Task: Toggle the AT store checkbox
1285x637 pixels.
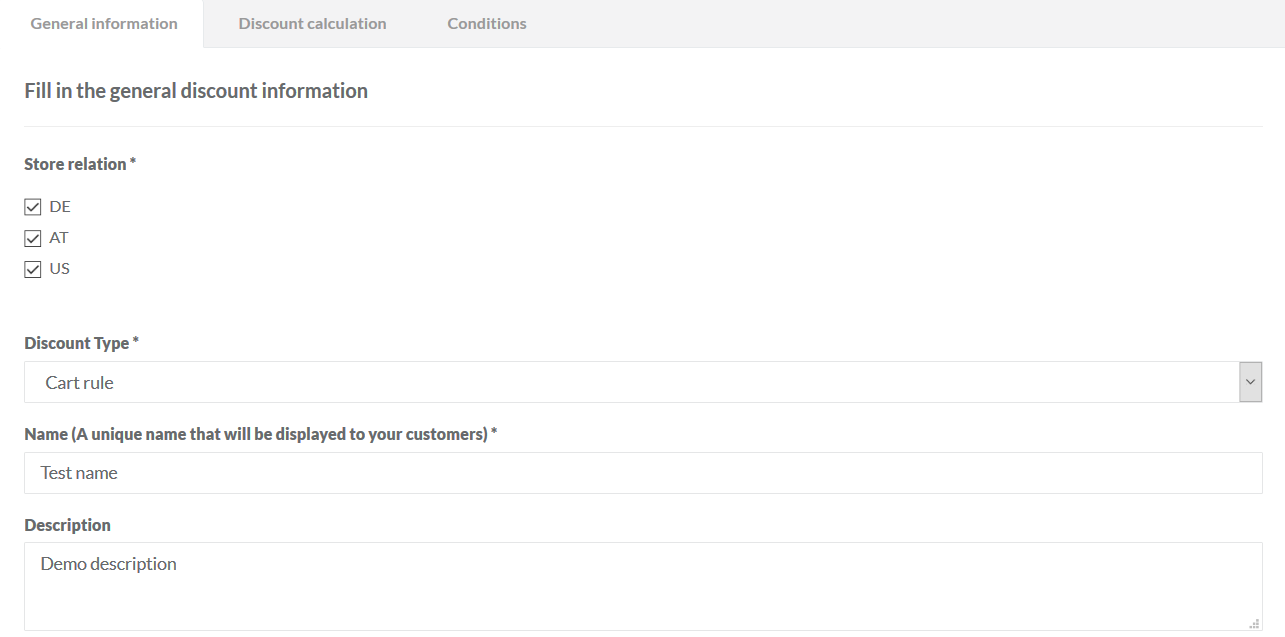Action: pos(33,238)
